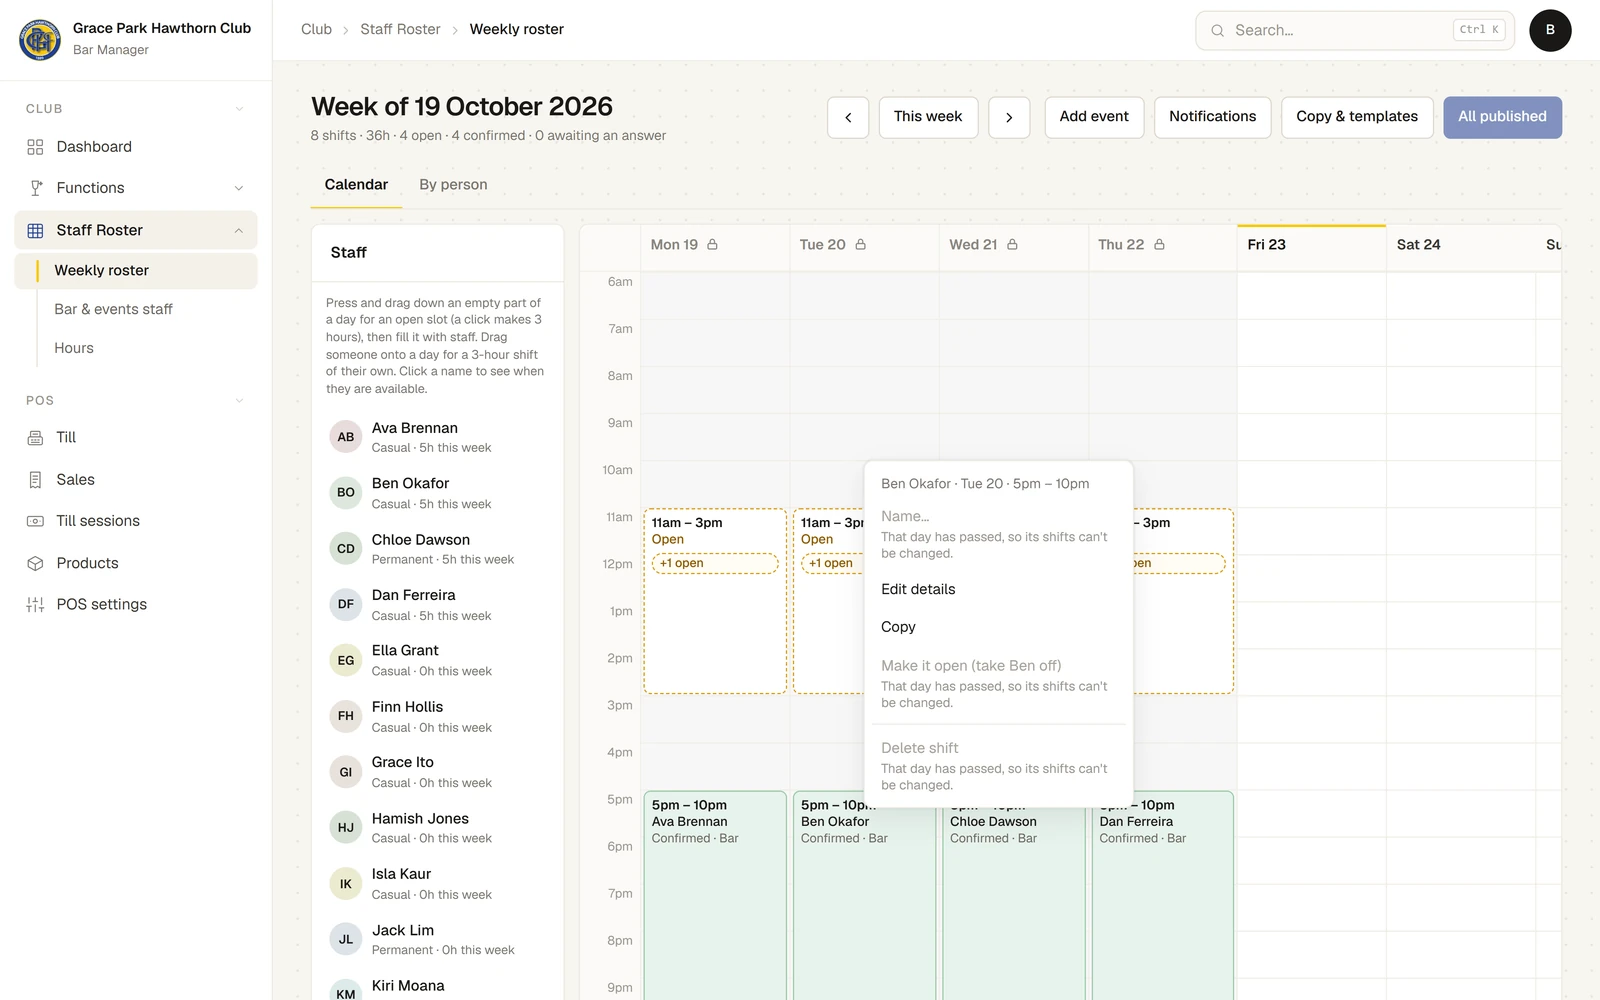Click the Grace Park Hawthorn Club logo

pyautogui.click(x=40, y=39)
